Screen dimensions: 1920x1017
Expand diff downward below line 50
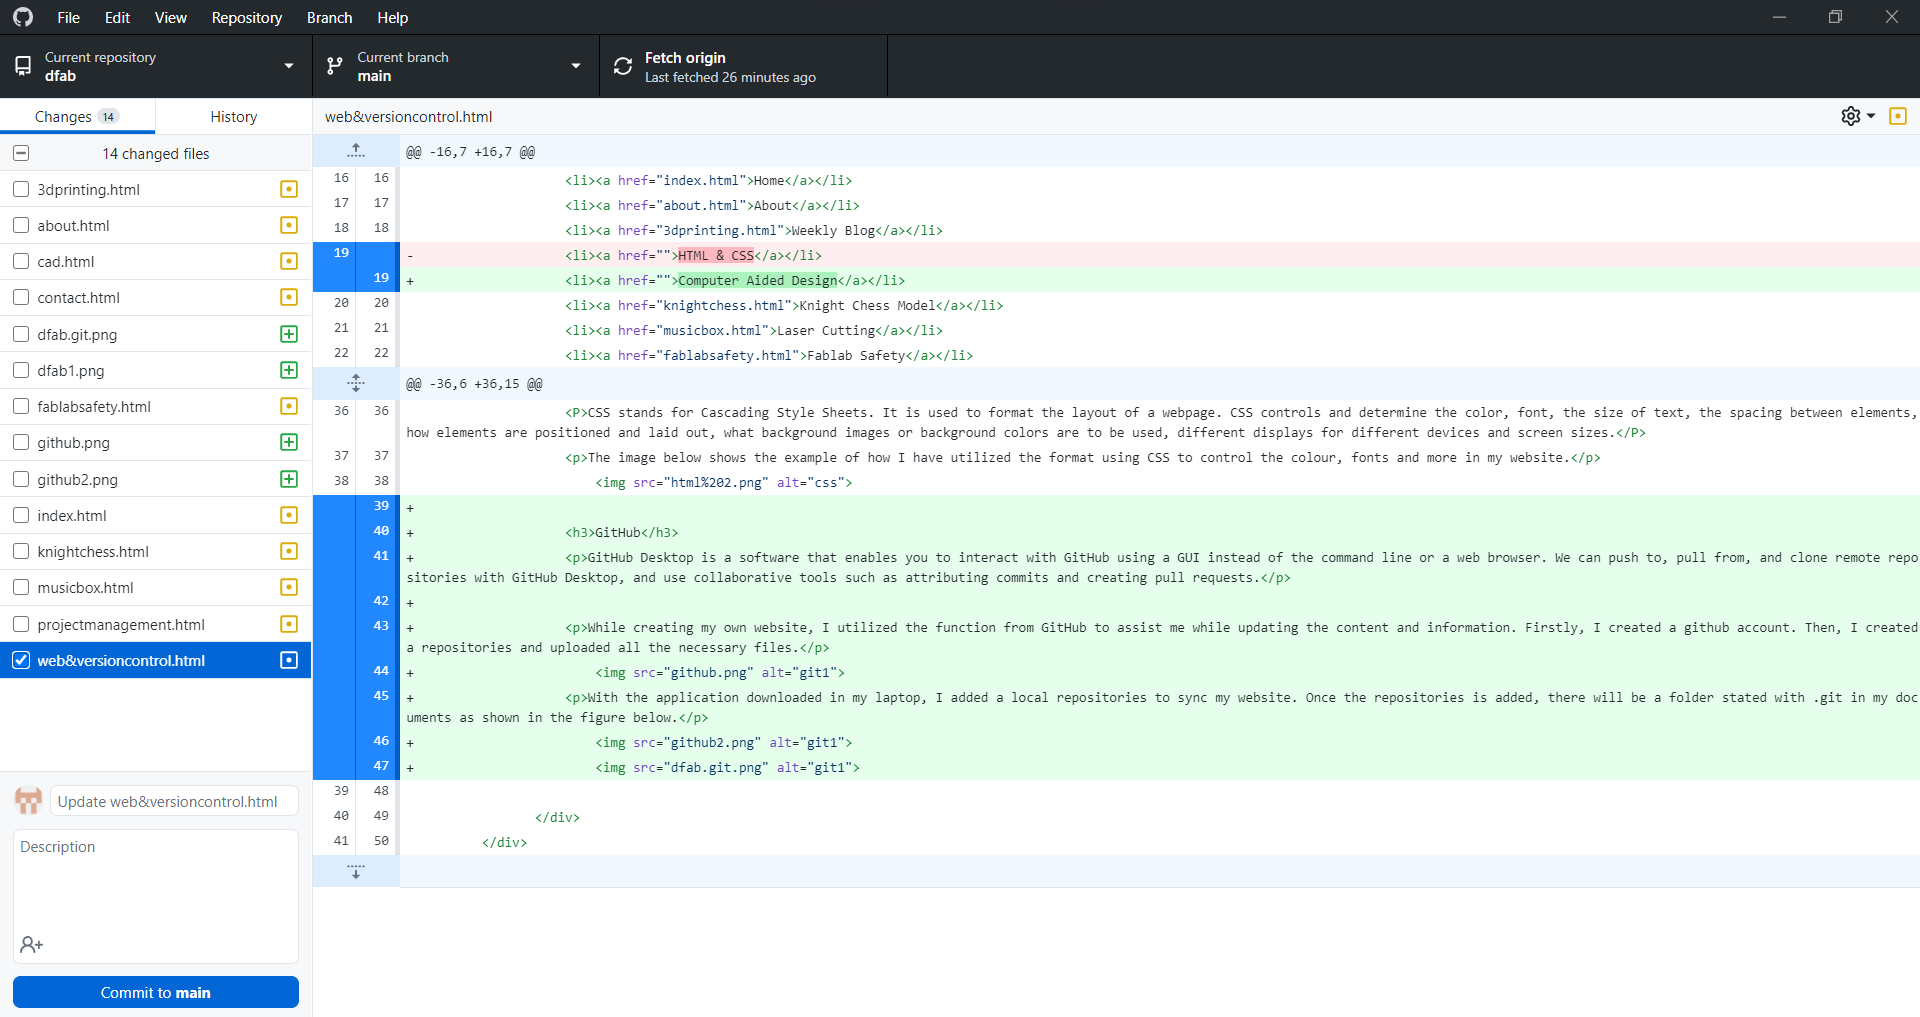(356, 871)
